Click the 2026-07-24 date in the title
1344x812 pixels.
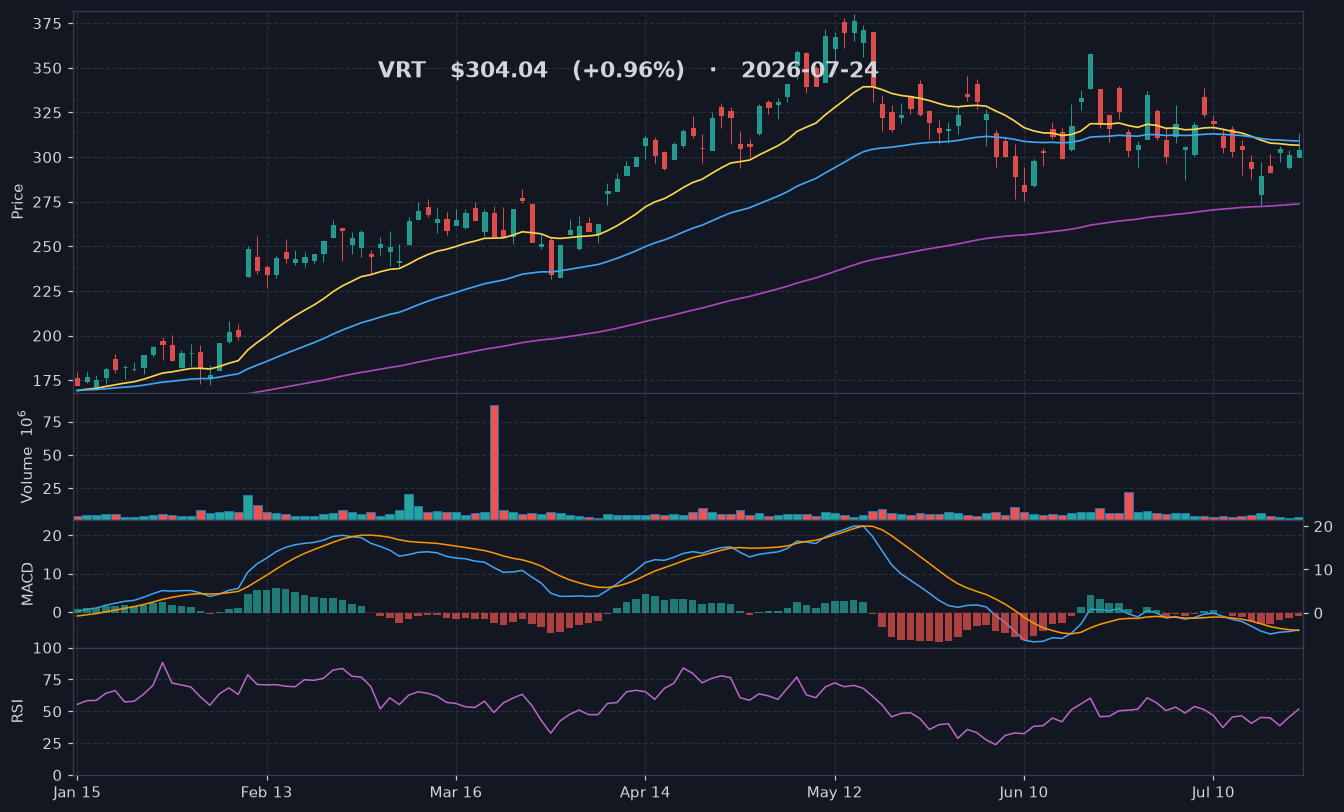coord(810,71)
